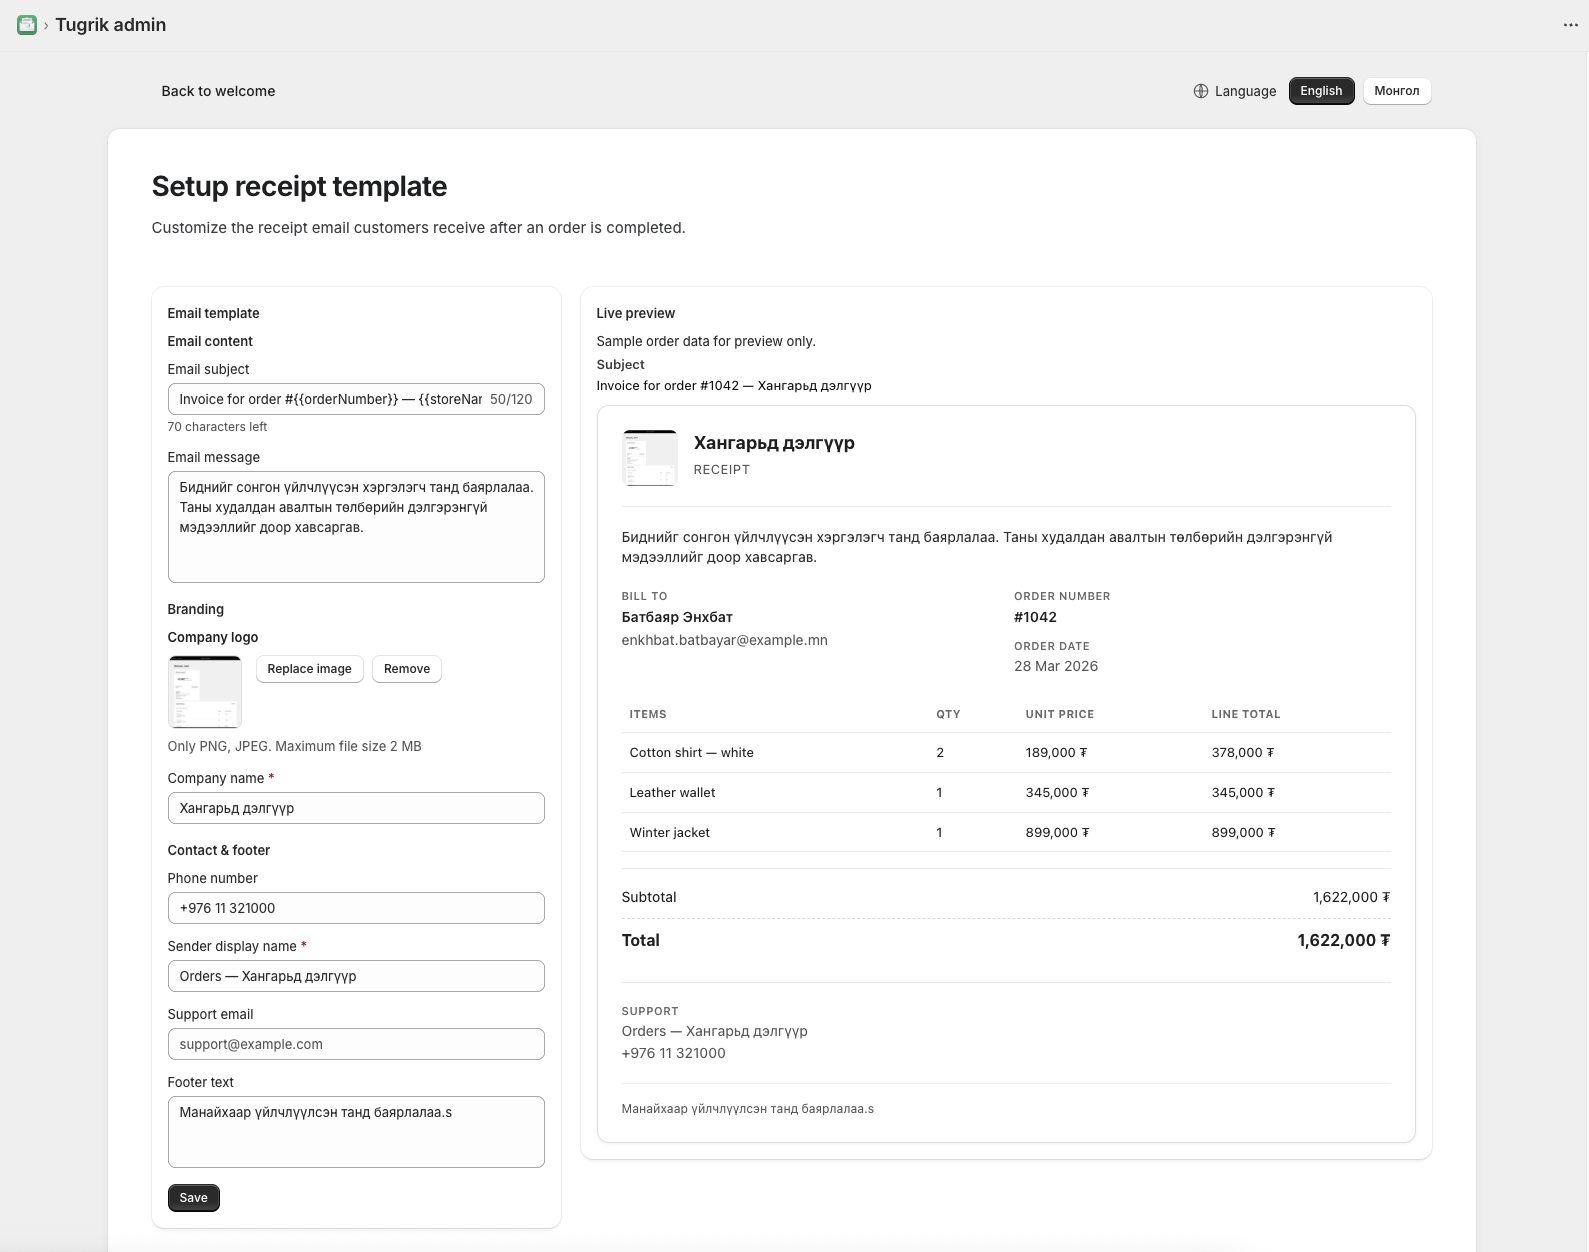Click 'Leather wallet' item row

(1006, 792)
